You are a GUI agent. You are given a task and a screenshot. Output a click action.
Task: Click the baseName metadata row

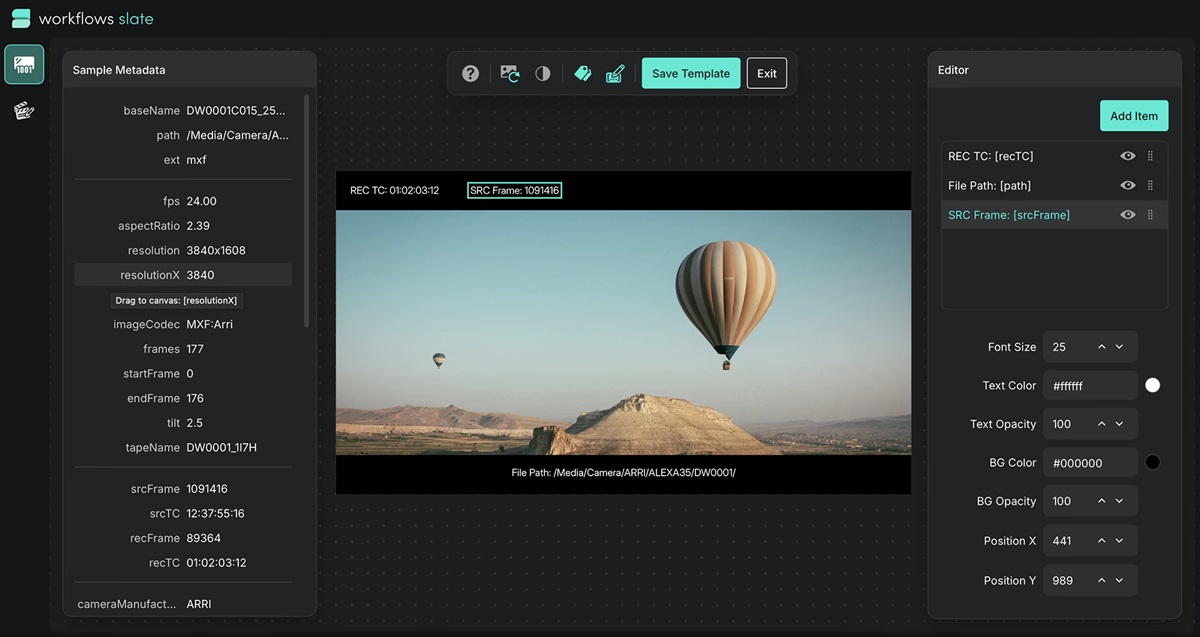pyautogui.click(x=183, y=110)
